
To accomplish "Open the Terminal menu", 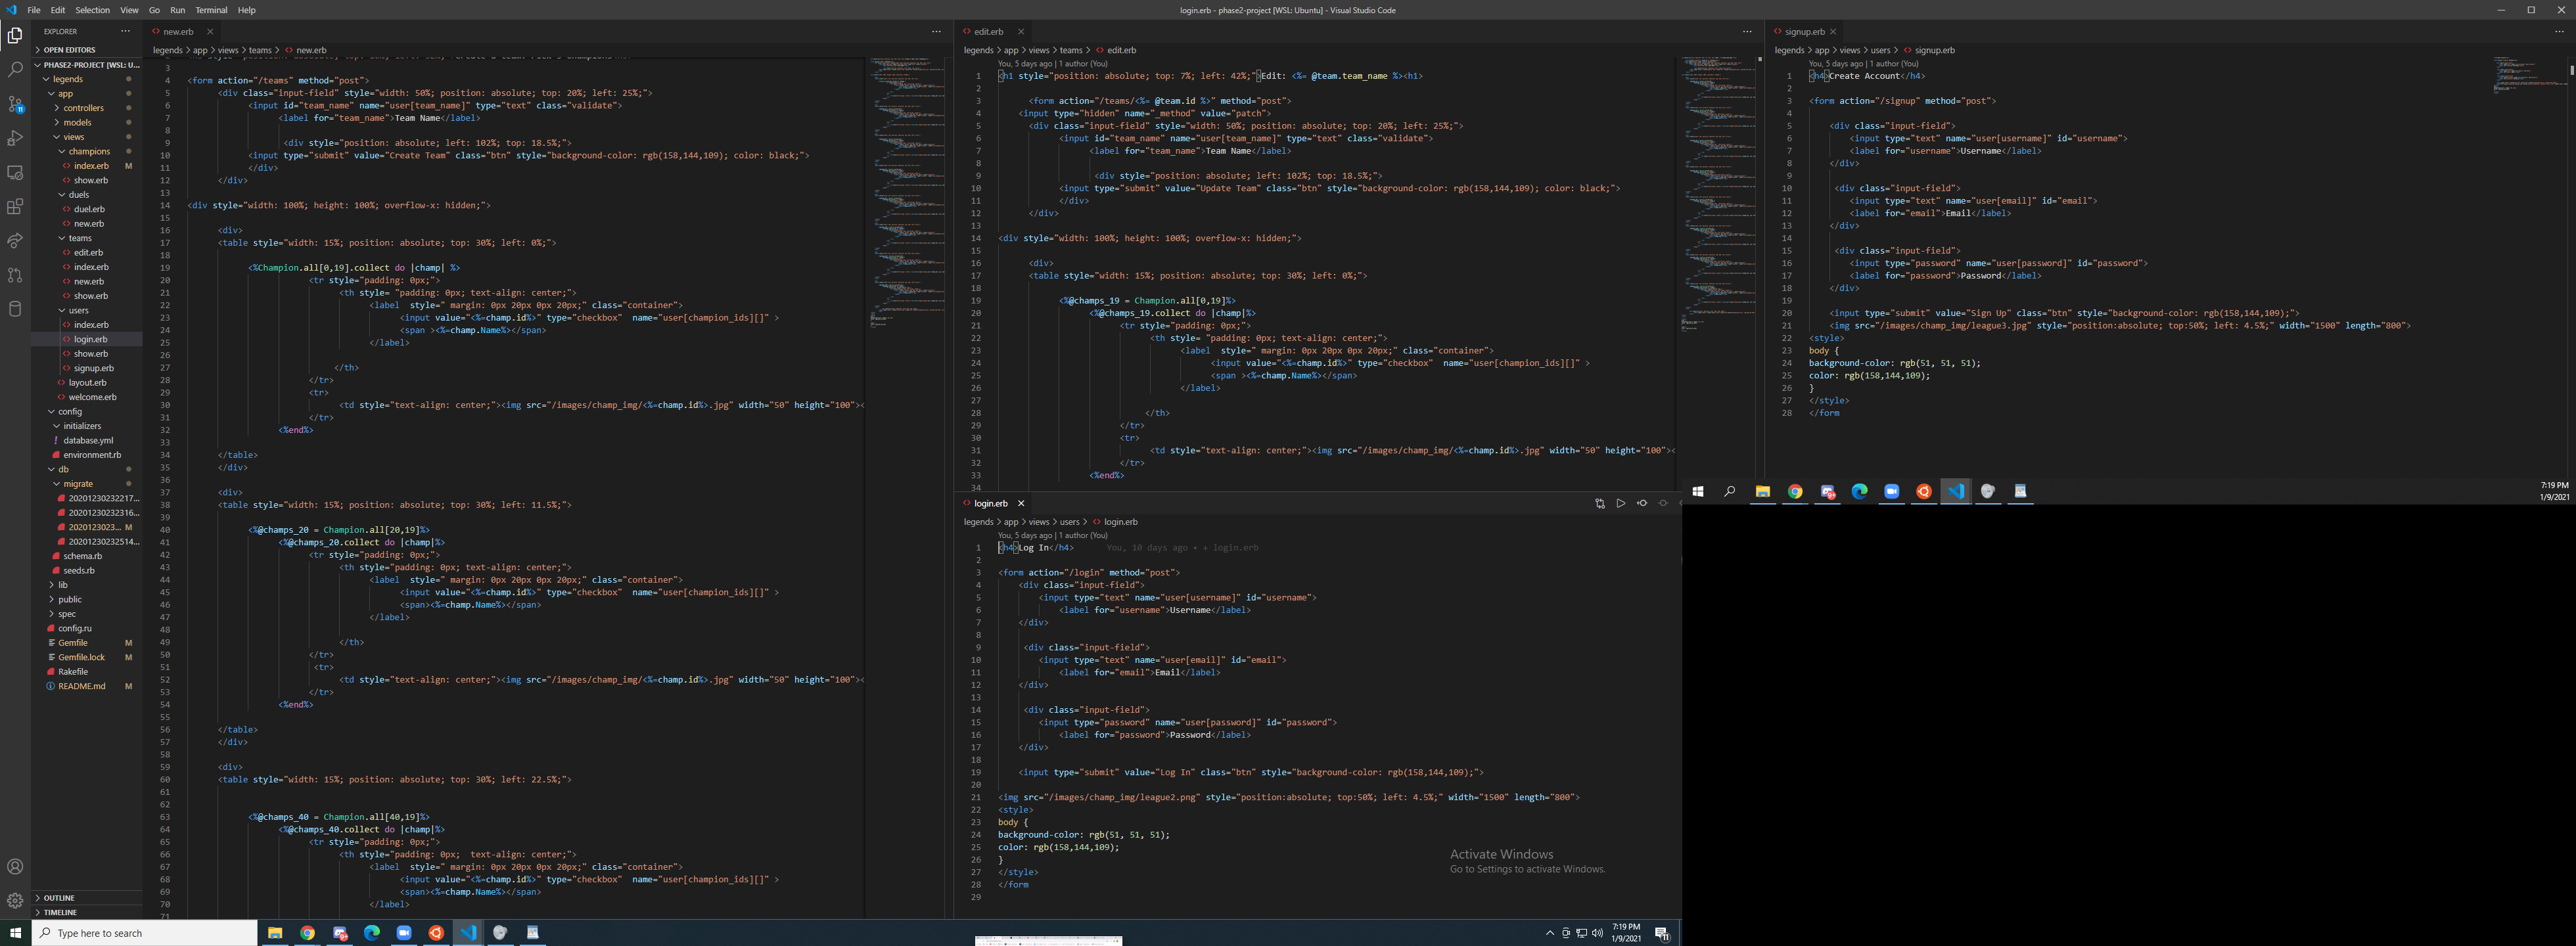I will pos(211,10).
